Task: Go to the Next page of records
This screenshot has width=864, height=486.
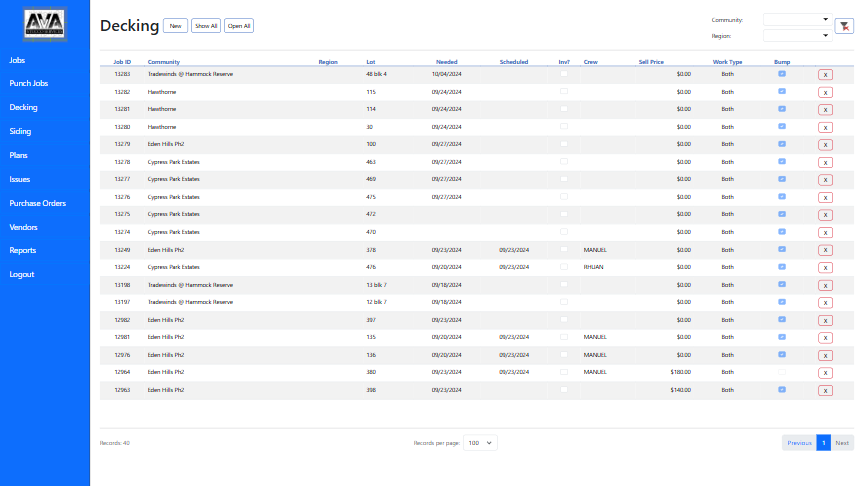Action: tap(842, 443)
